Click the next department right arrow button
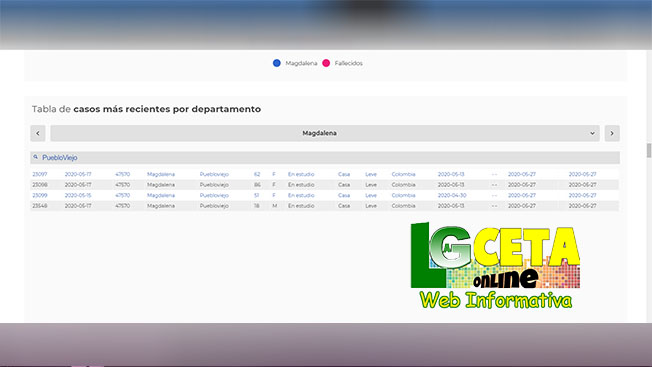Screen dimensions: 652x367 (x=612, y=133)
